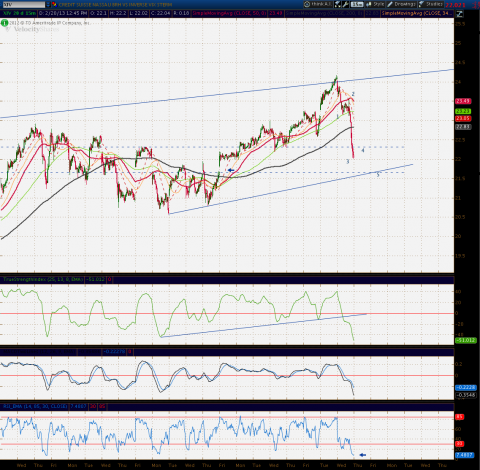
Task: Open chart settings wrench icon
Action: click(x=345, y=4)
